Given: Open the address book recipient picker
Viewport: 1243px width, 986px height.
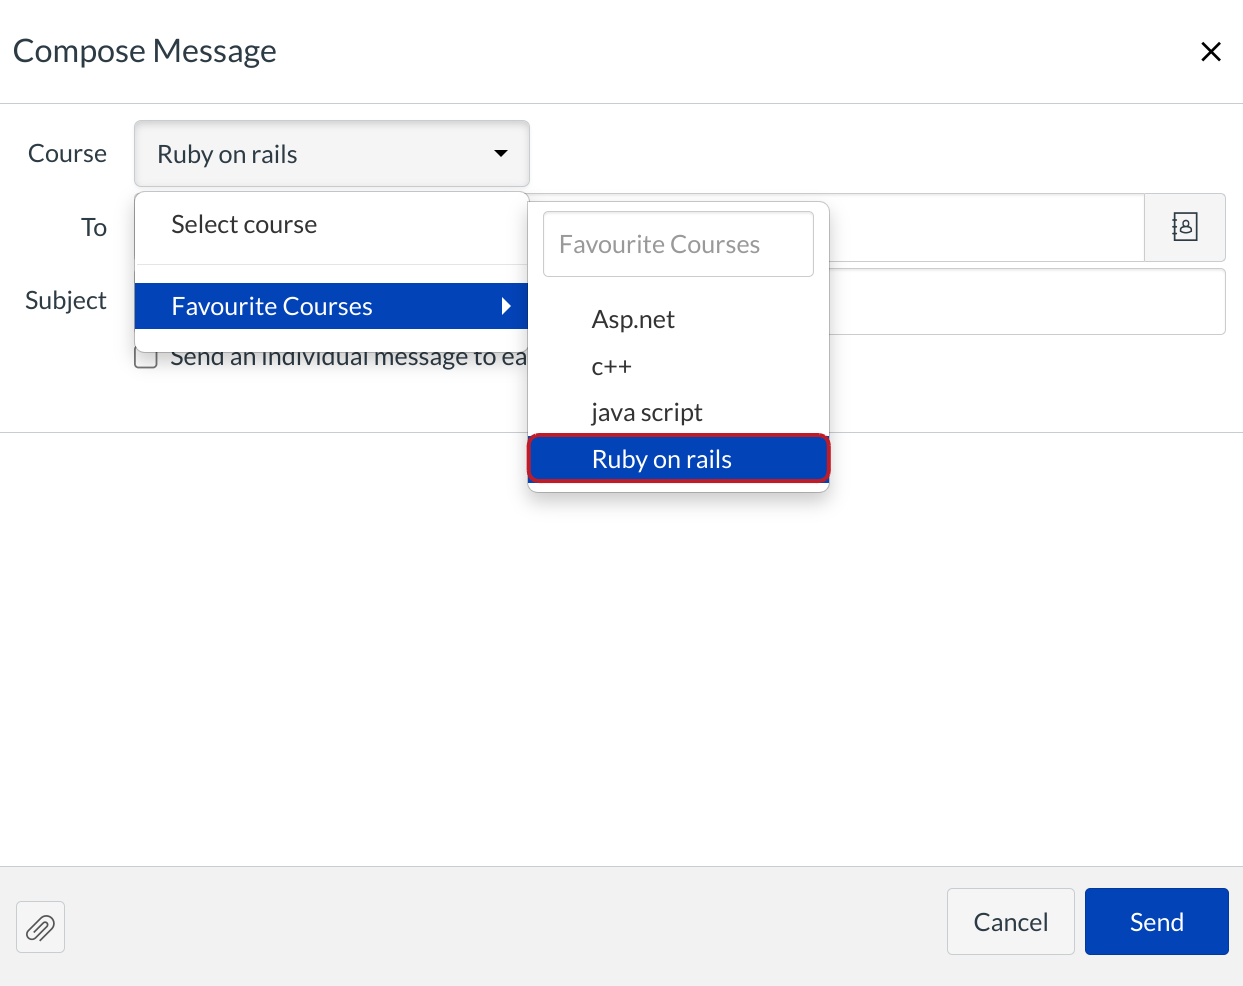Looking at the screenshot, I should [1184, 227].
